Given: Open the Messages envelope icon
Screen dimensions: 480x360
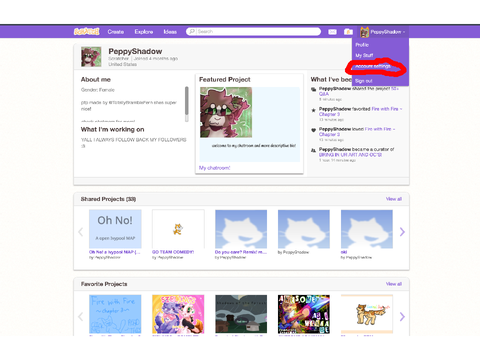Looking at the screenshot, I should coord(332,32).
